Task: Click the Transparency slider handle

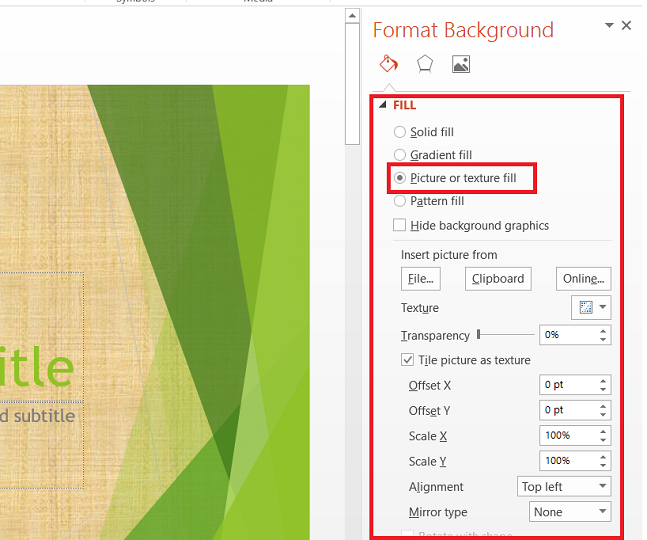Action: [x=479, y=334]
